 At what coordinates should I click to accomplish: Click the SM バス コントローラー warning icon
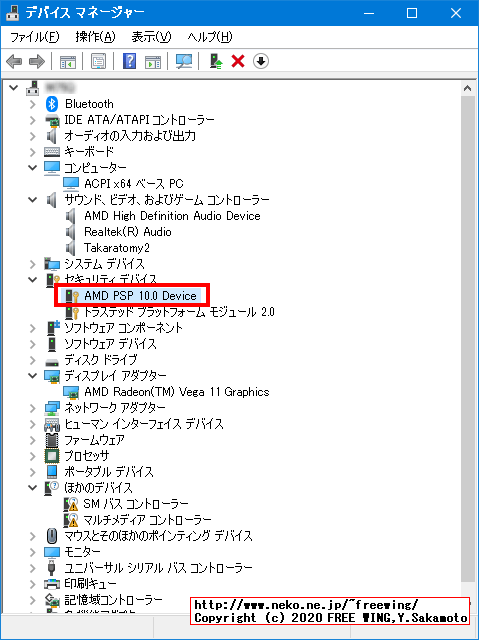pyautogui.click(x=71, y=504)
